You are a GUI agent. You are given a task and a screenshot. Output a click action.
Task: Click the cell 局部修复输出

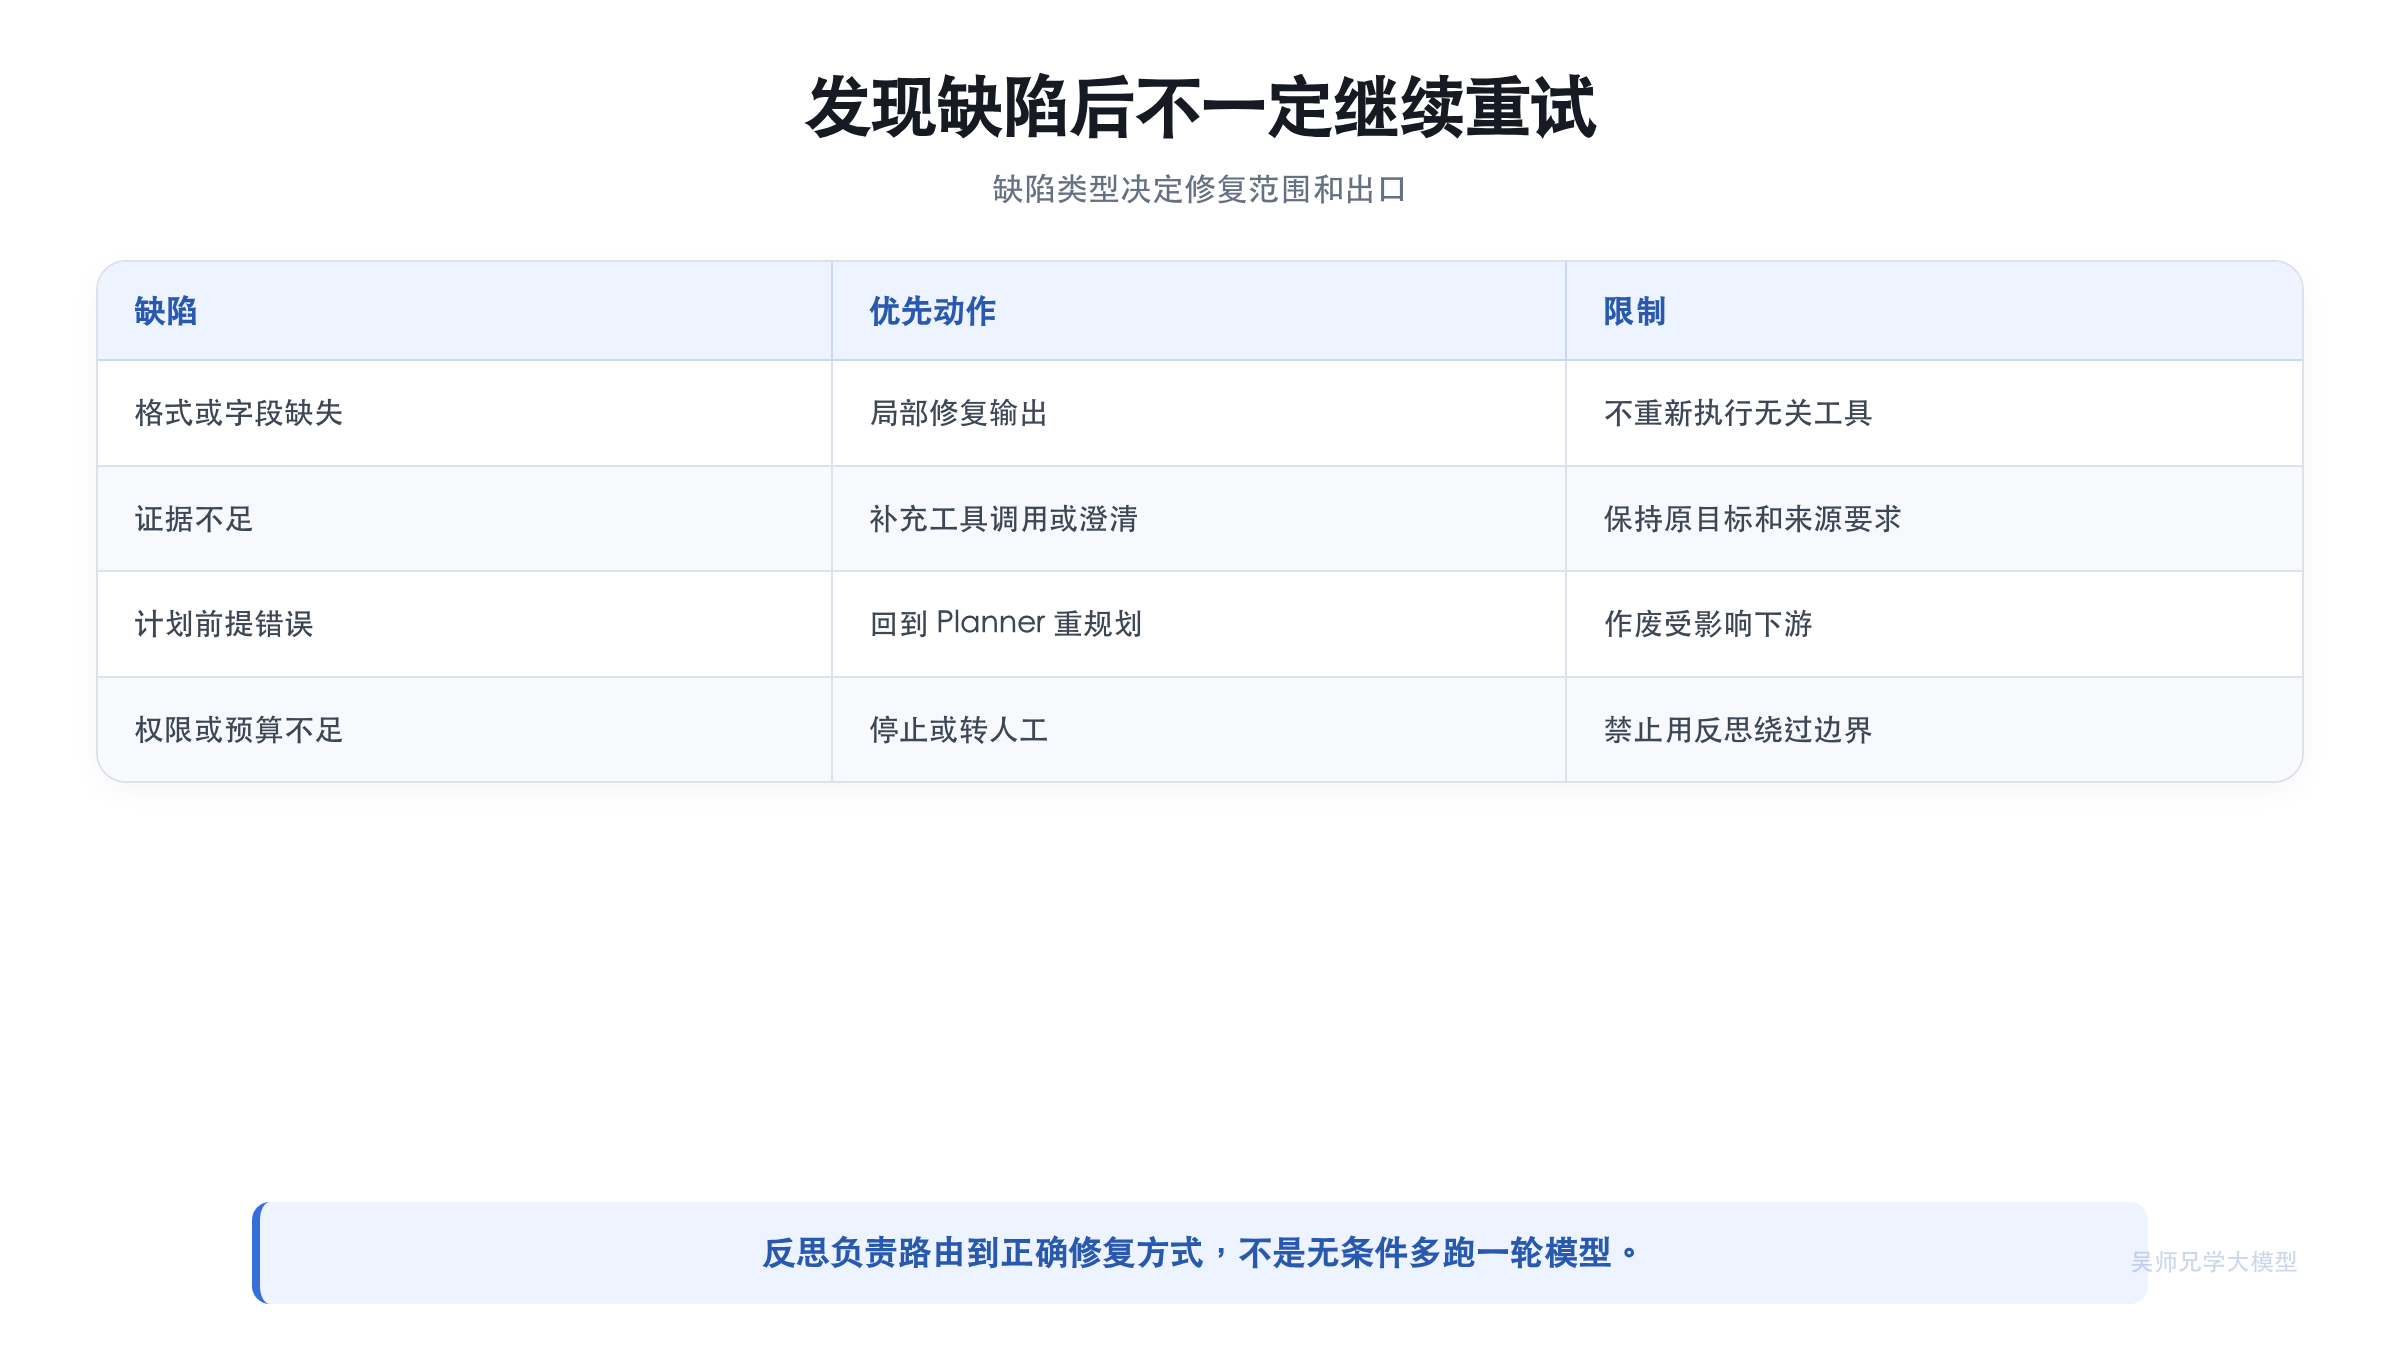[1199, 413]
